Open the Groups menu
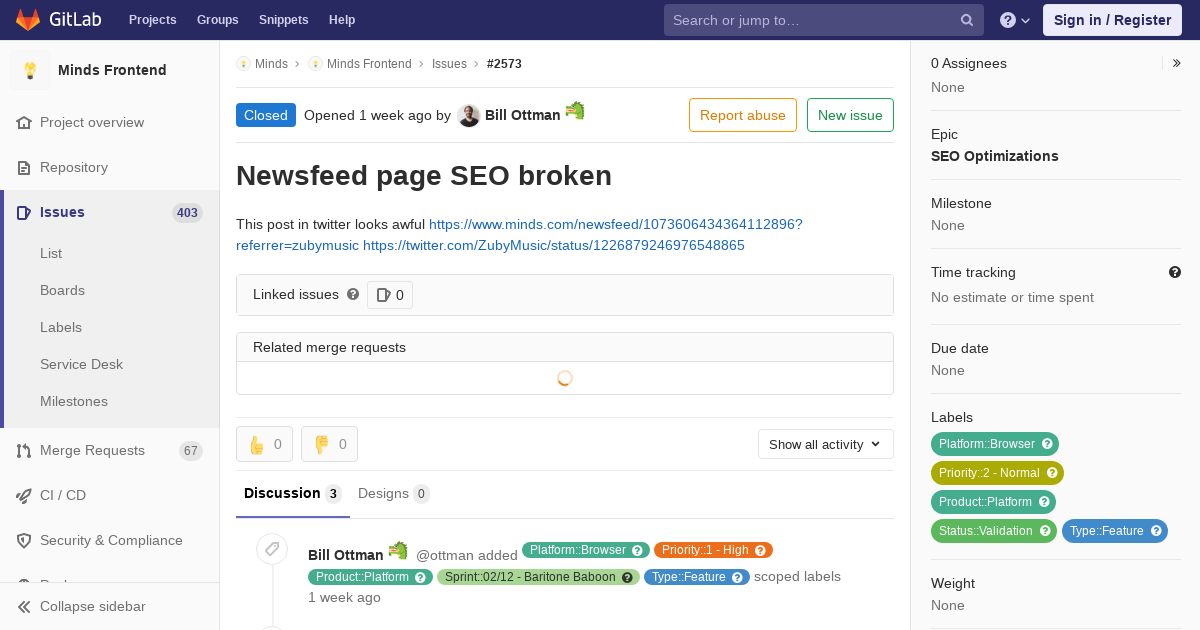The image size is (1200, 630). pyautogui.click(x=217, y=20)
